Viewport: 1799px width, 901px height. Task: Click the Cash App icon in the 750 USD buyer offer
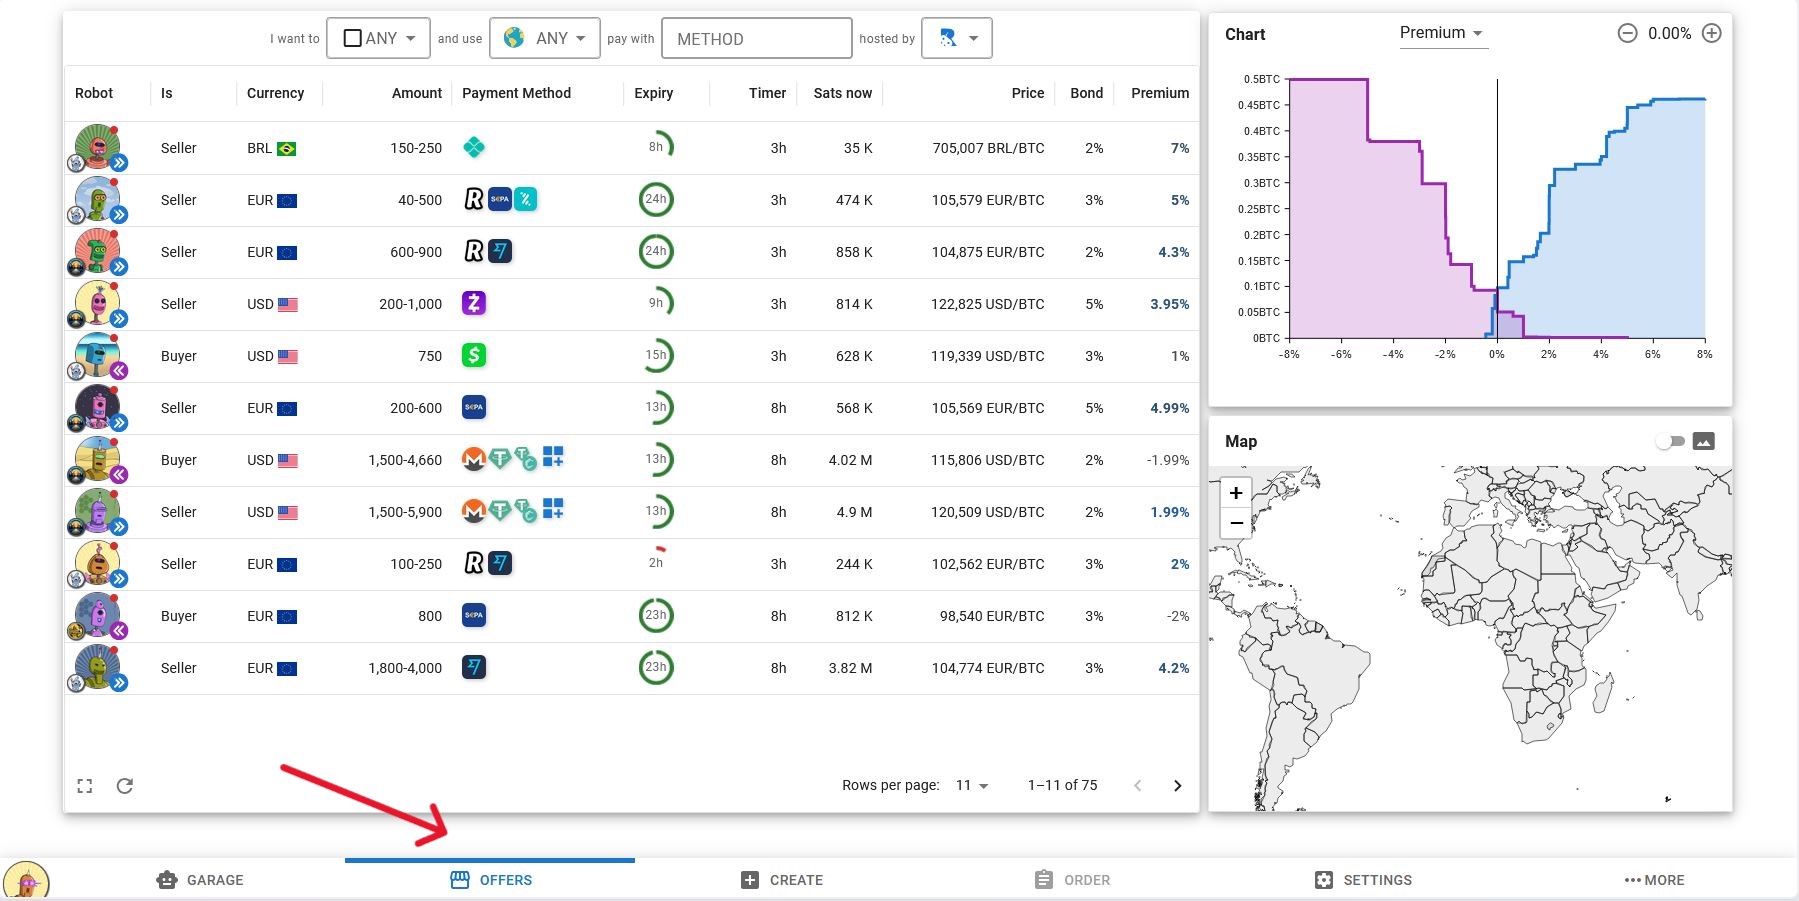(x=474, y=355)
